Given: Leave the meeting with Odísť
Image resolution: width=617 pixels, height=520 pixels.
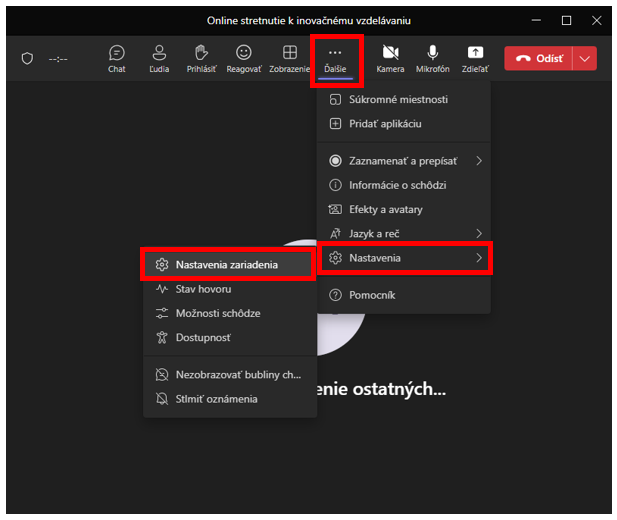Looking at the screenshot, I should [x=538, y=59].
